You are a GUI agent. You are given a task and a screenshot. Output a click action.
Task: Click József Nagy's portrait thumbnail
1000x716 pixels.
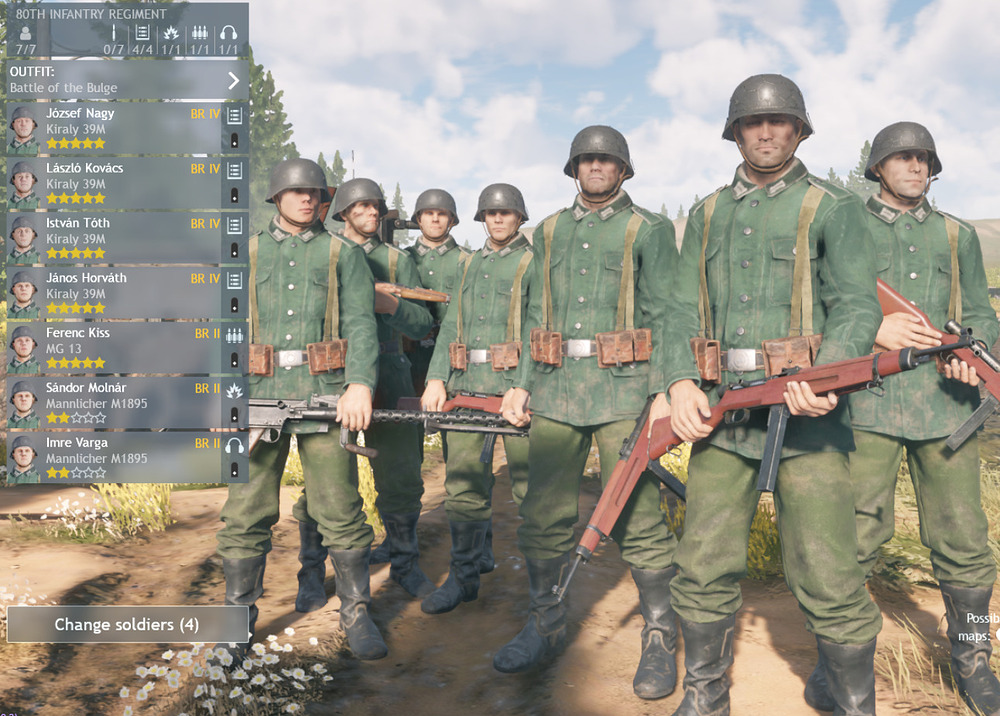click(24, 130)
